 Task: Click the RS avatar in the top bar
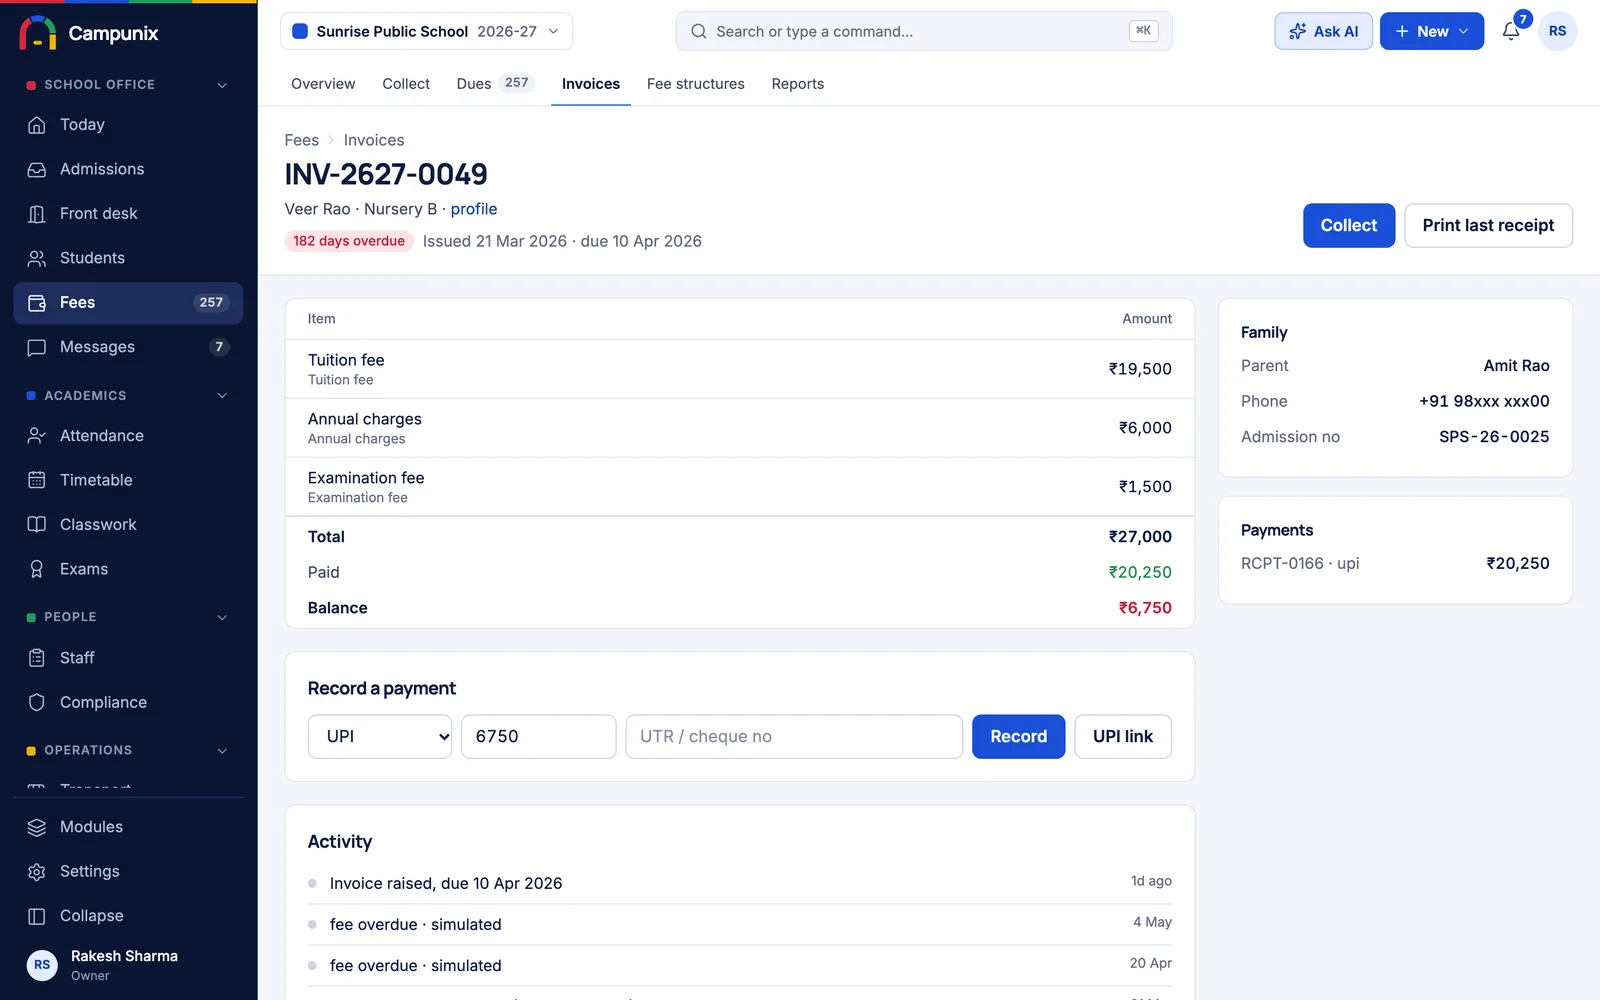point(1557,31)
